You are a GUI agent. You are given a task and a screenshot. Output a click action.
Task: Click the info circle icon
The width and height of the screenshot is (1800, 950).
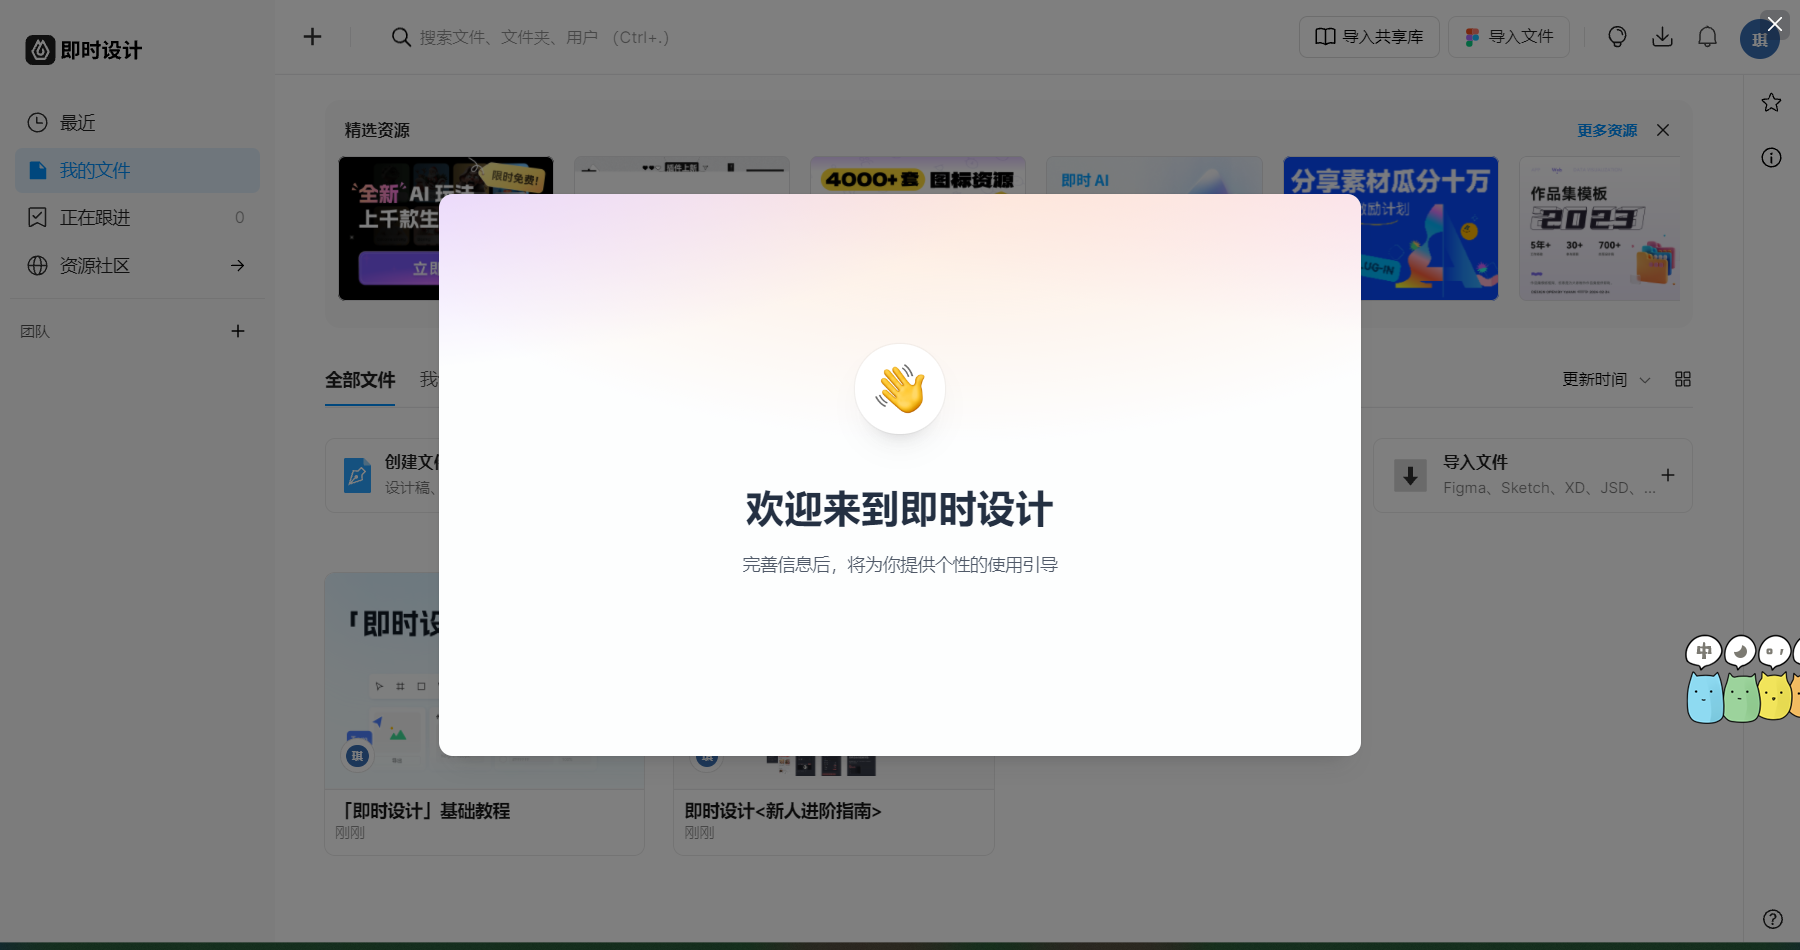(x=1771, y=157)
